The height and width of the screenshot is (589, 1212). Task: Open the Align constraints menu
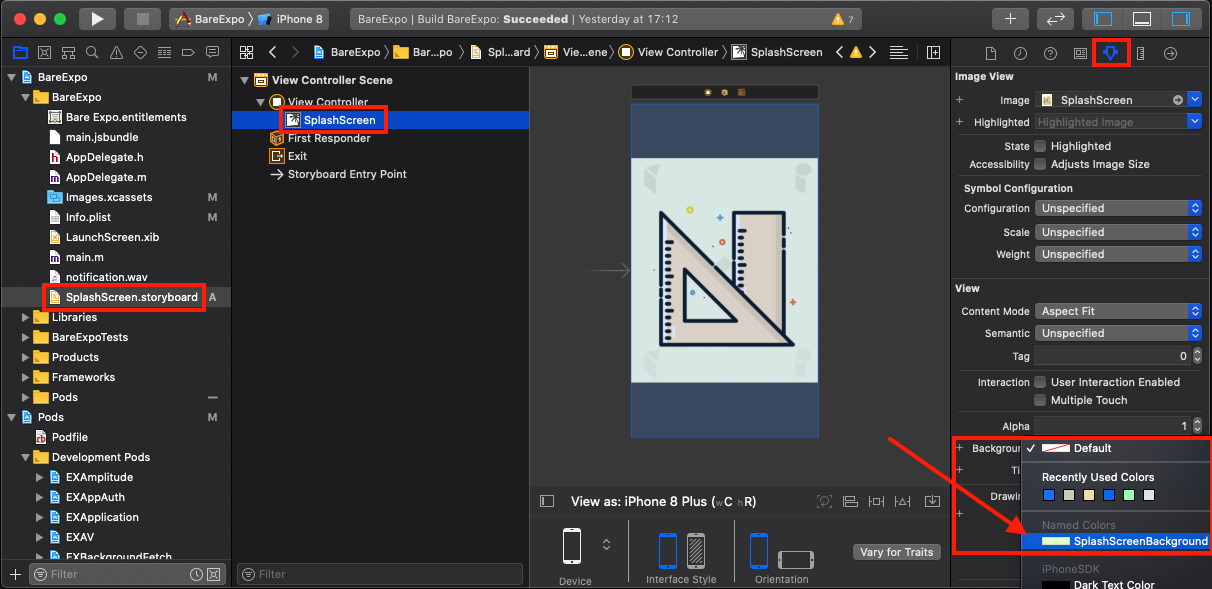pos(850,501)
